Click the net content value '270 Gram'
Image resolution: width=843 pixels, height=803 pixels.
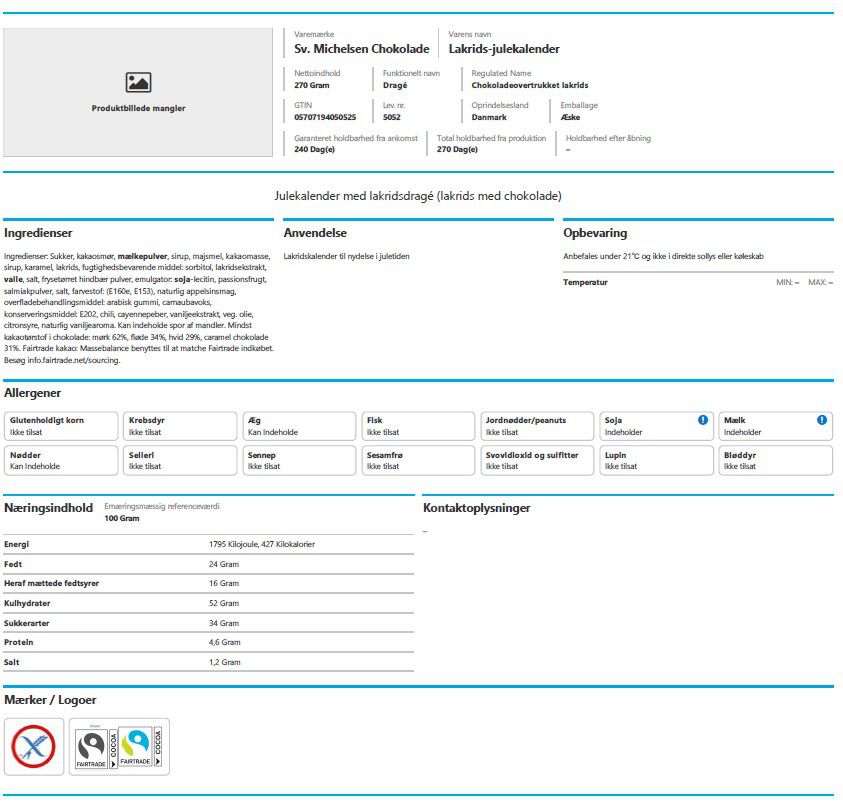tap(312, 85)
